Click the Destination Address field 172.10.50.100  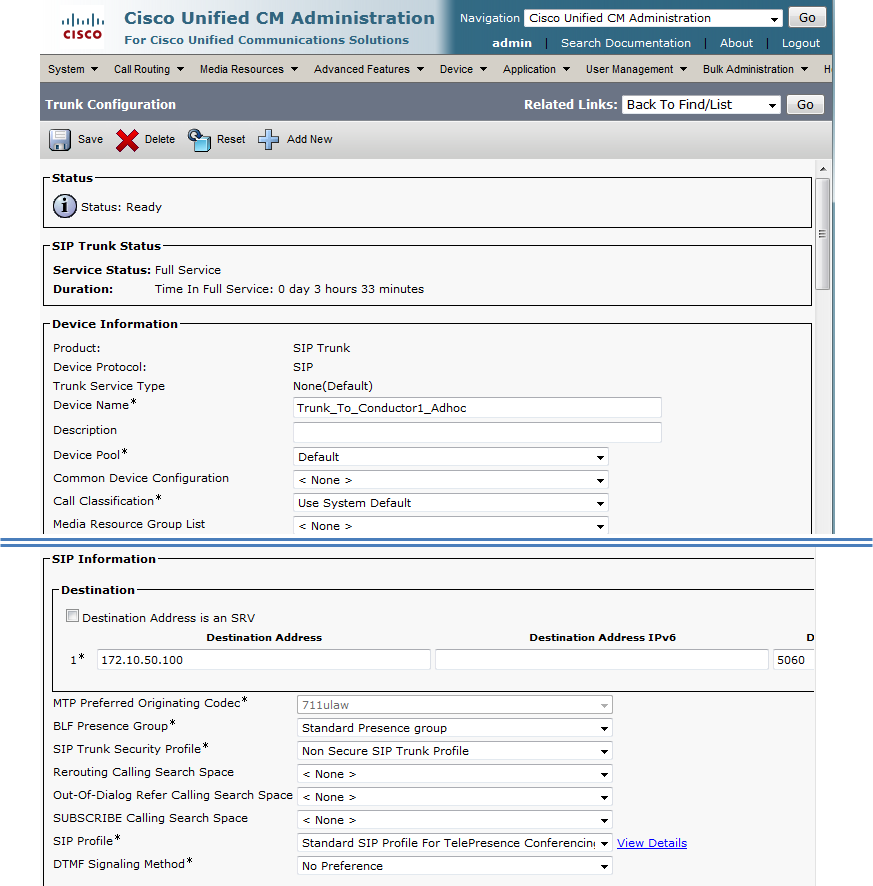tap(264, 660)
